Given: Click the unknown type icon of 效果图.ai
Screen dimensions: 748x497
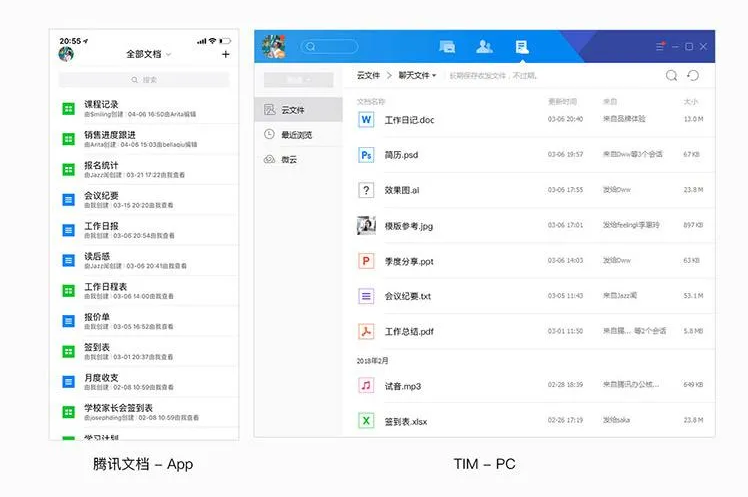Looking at the screenshot, I should pos(366,190).
